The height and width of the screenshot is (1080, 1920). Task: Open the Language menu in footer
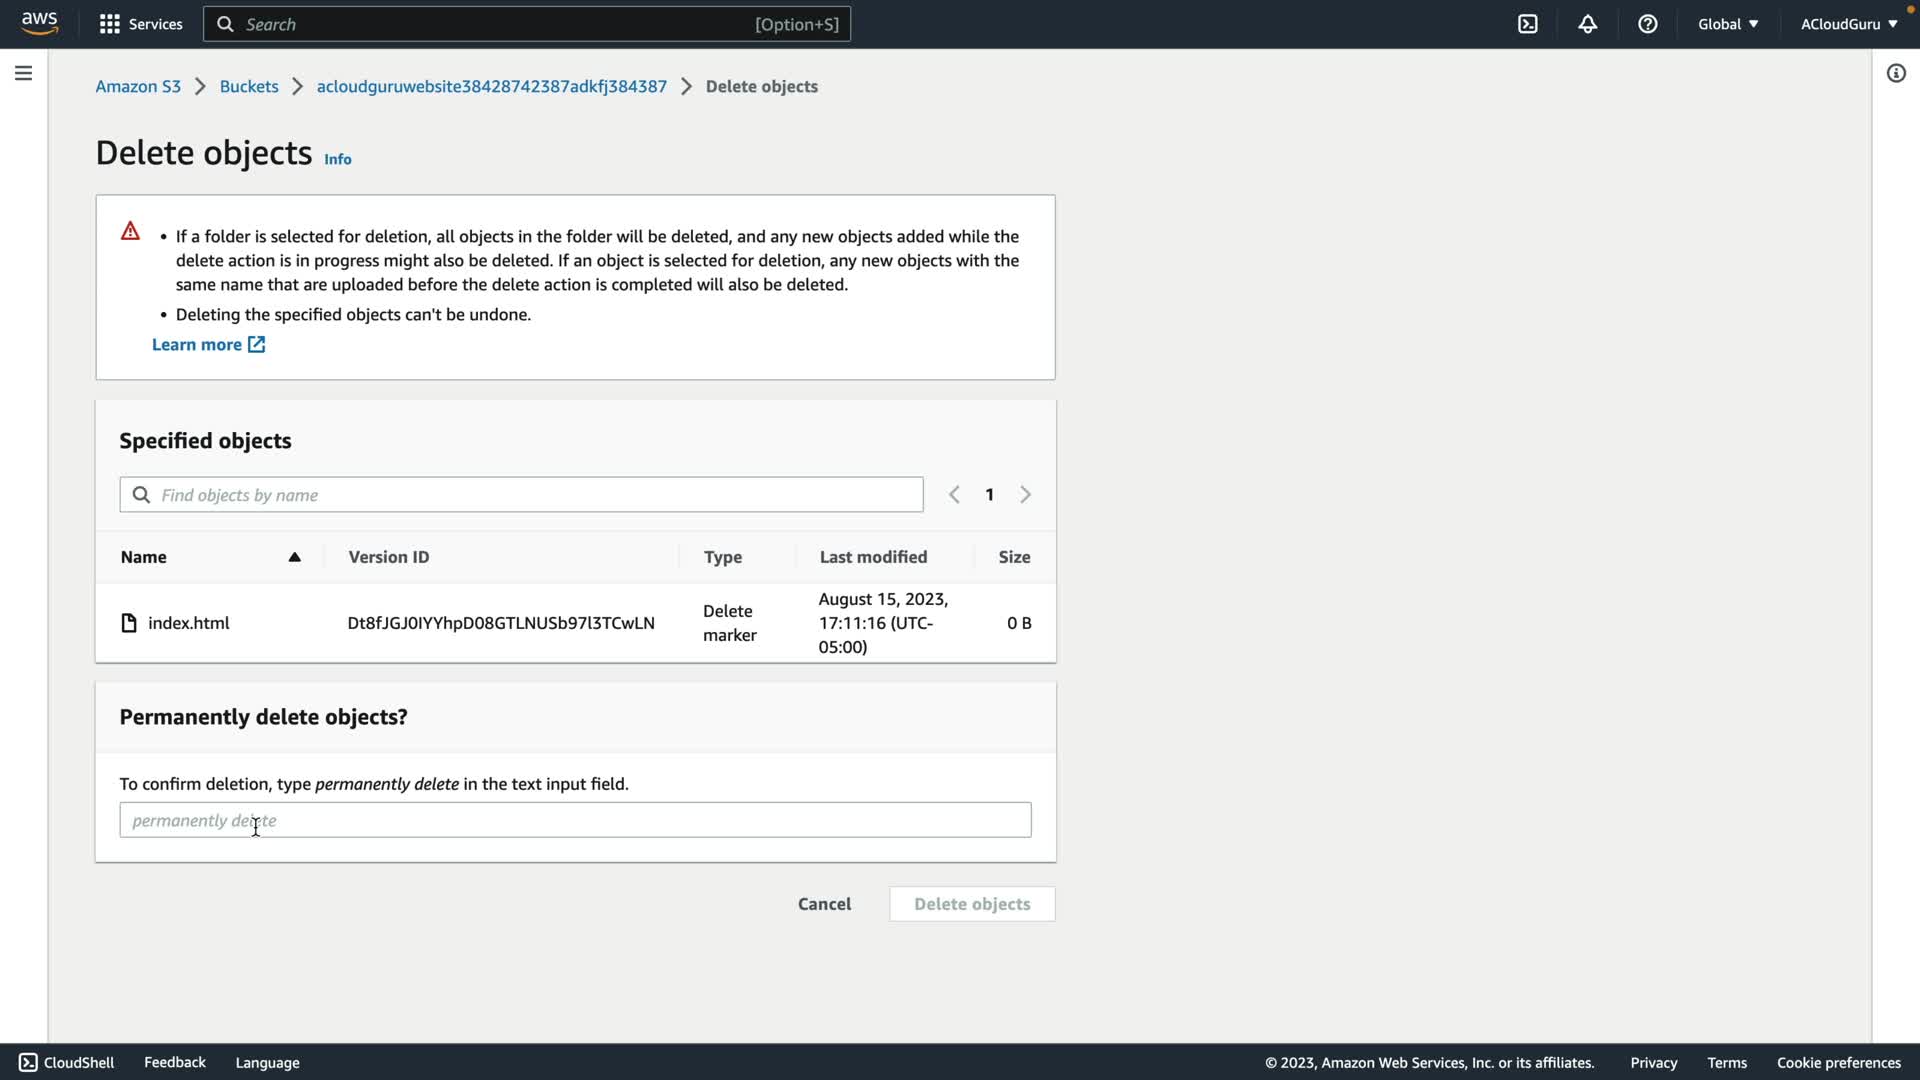point(267,1062)
